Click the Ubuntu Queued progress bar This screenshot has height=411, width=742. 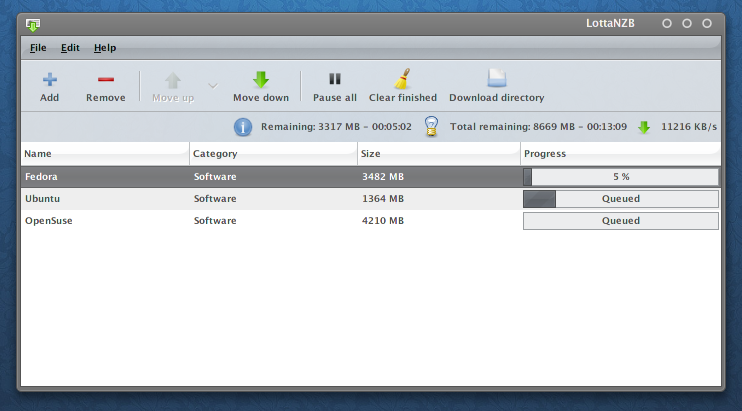621,199
